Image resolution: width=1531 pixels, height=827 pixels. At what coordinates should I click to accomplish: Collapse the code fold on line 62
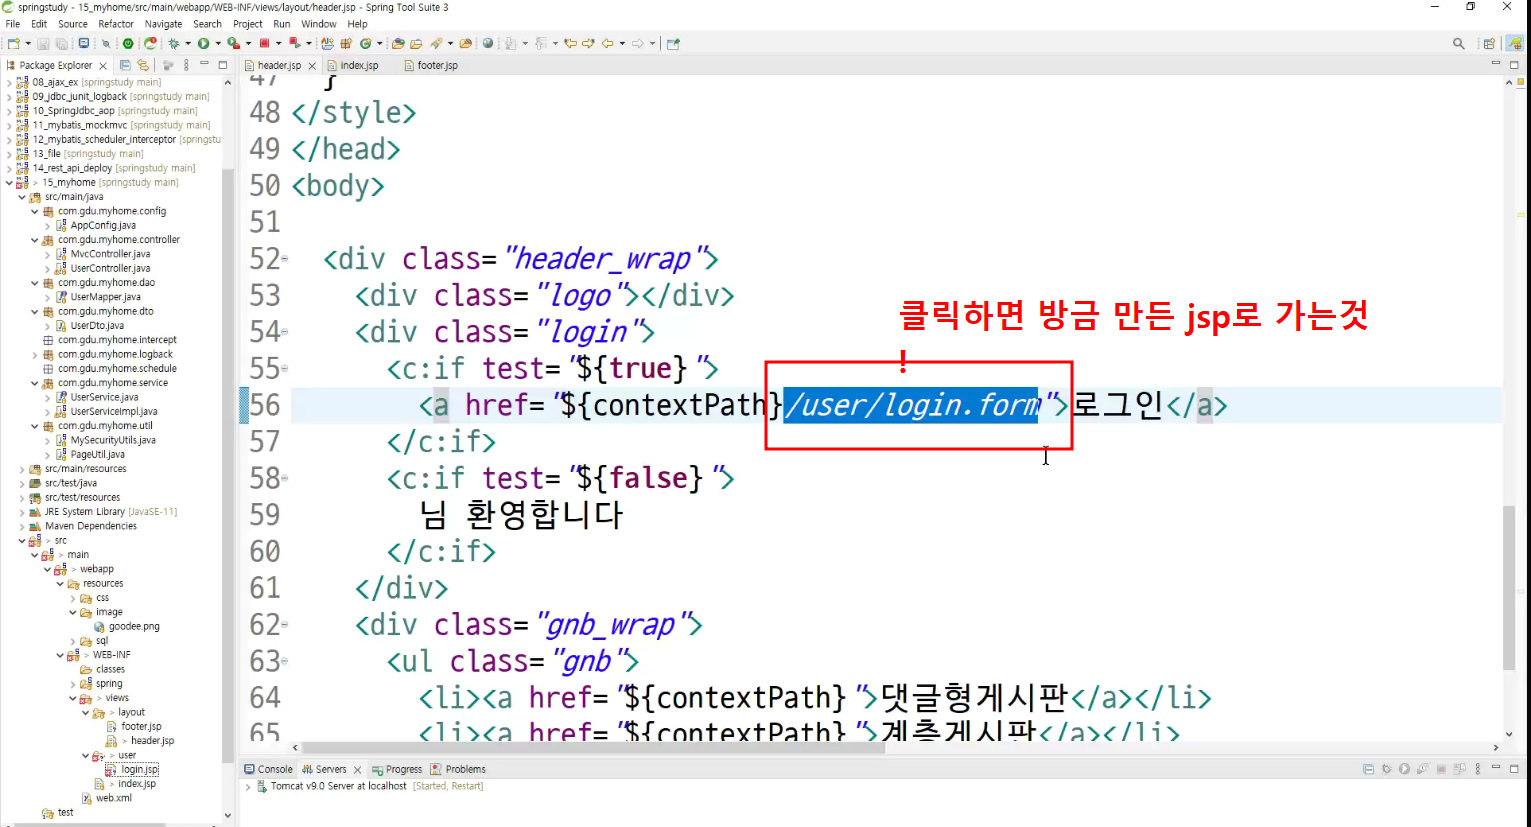coord(285,625)
